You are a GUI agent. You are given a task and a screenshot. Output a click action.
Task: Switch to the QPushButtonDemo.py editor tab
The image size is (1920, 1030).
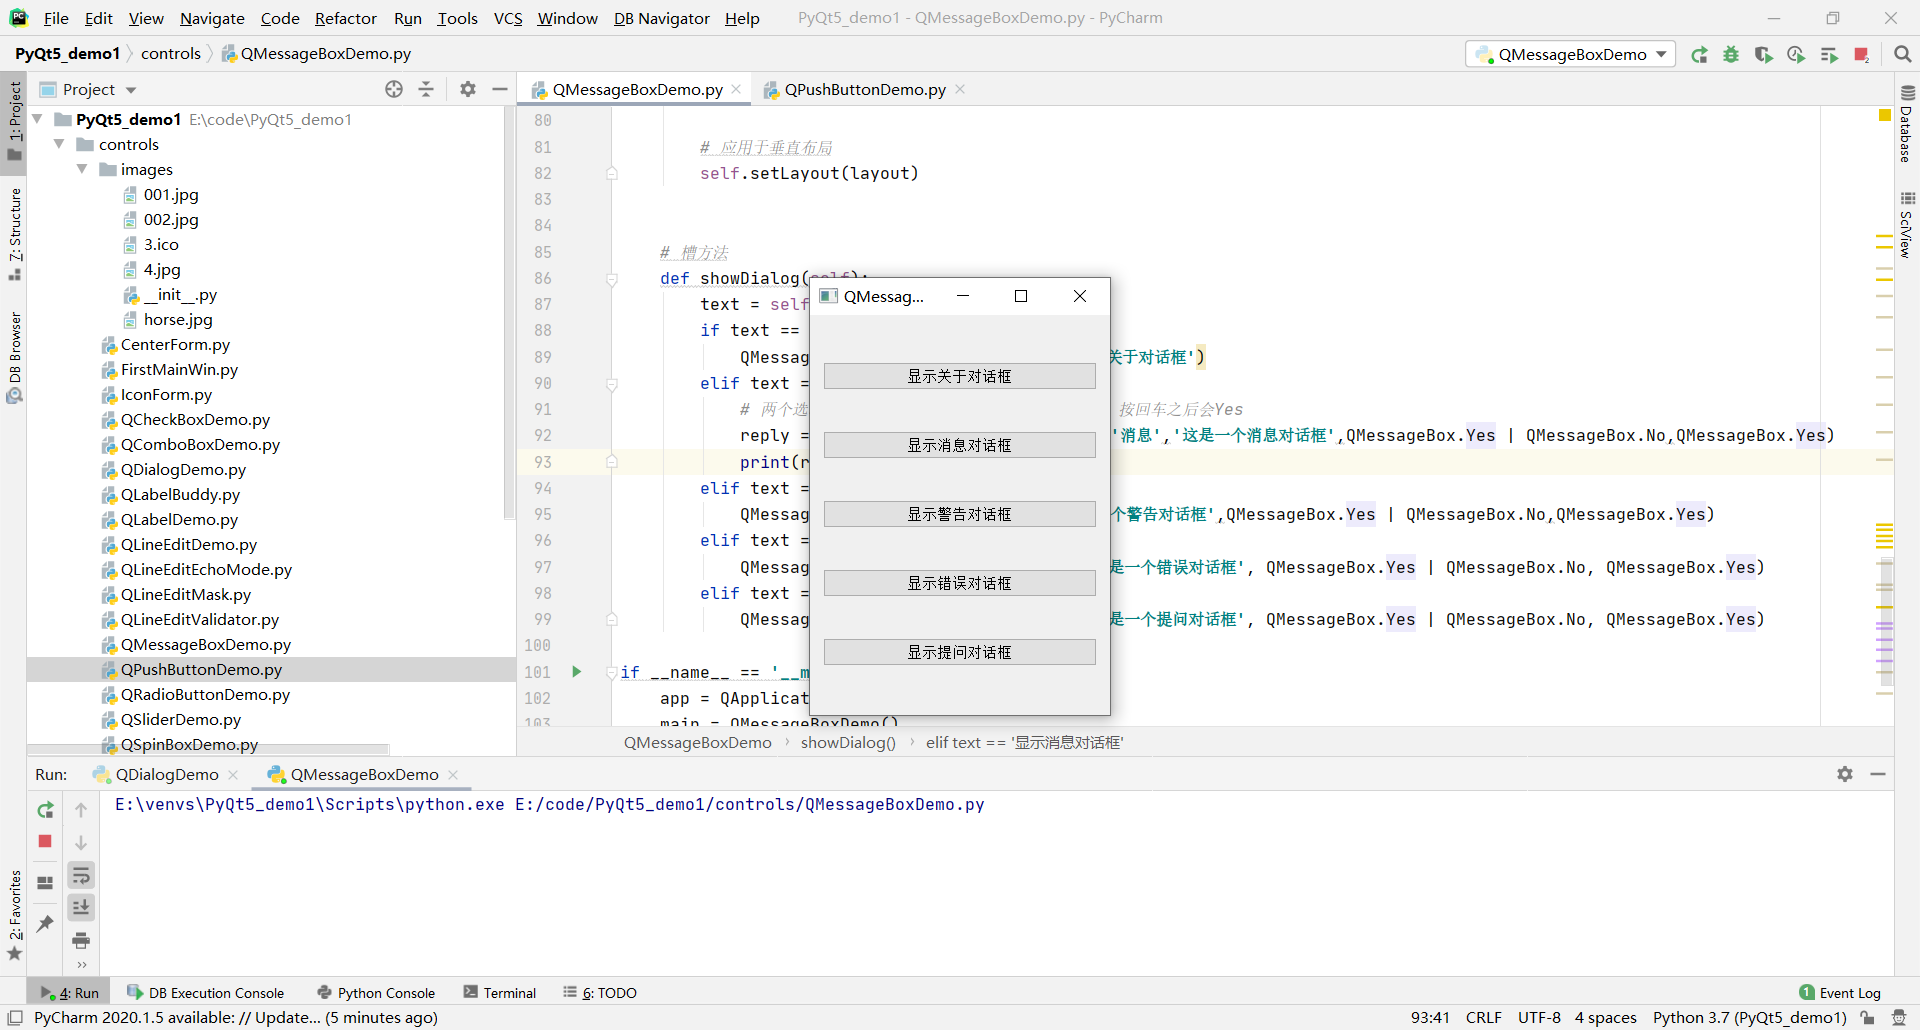point(864,90)
